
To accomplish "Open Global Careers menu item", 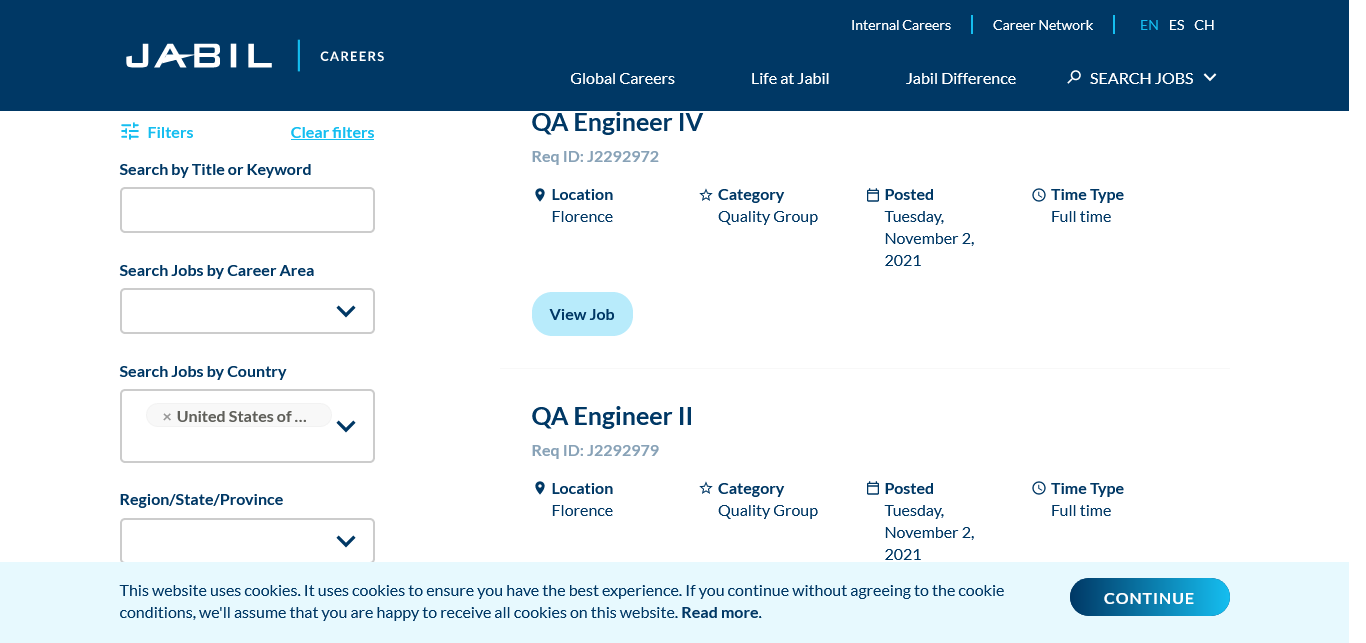I will tap(622, 79).
